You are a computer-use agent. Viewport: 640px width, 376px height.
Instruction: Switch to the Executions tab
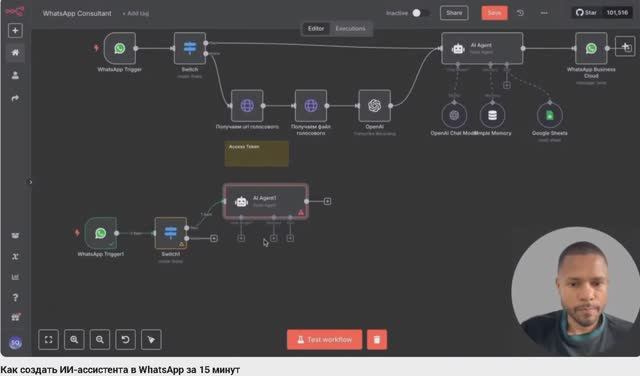pos(350,29)
